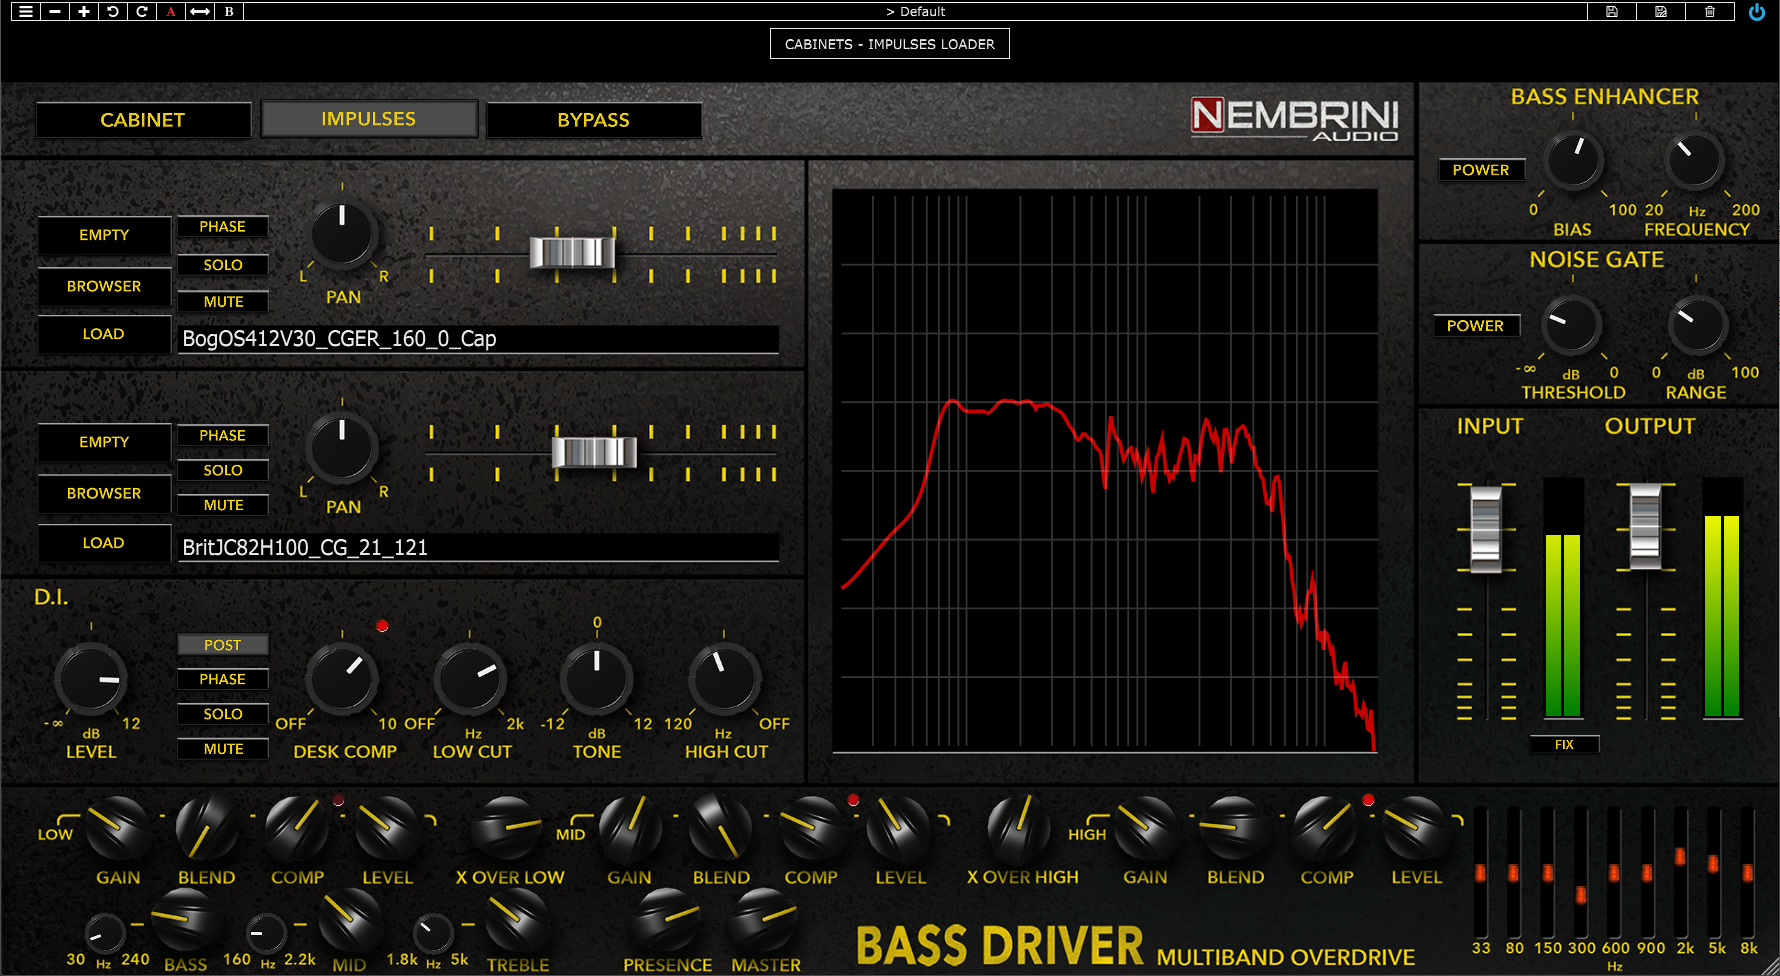Open BROWSER for the first impulse slot

(104, 287)
